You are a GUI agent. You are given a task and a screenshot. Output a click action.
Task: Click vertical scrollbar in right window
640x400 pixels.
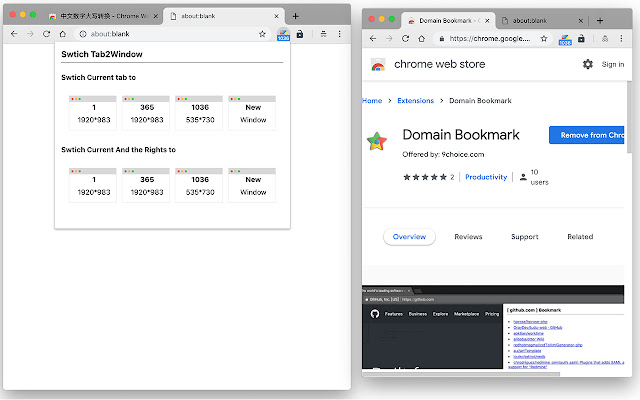pyautogui.click(x=629, y=117)
